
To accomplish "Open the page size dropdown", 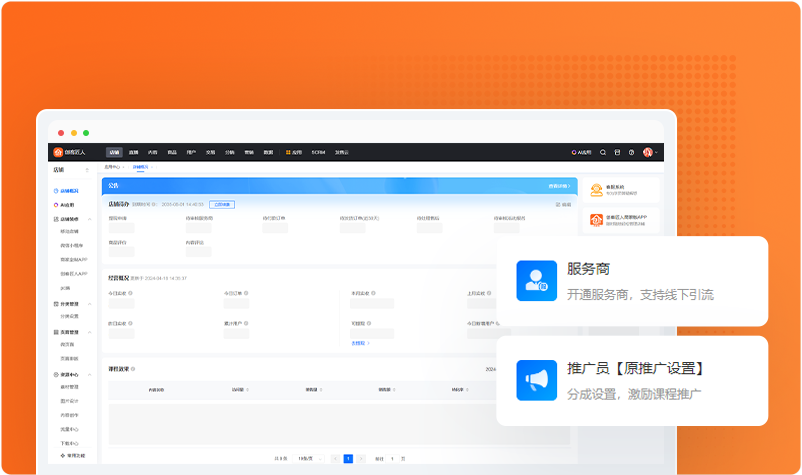I will 306,458.
